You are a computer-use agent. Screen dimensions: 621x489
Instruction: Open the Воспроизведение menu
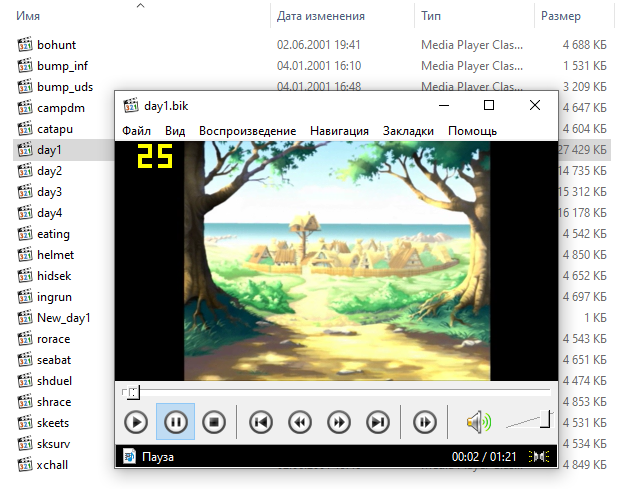click(x=248, y=131)
